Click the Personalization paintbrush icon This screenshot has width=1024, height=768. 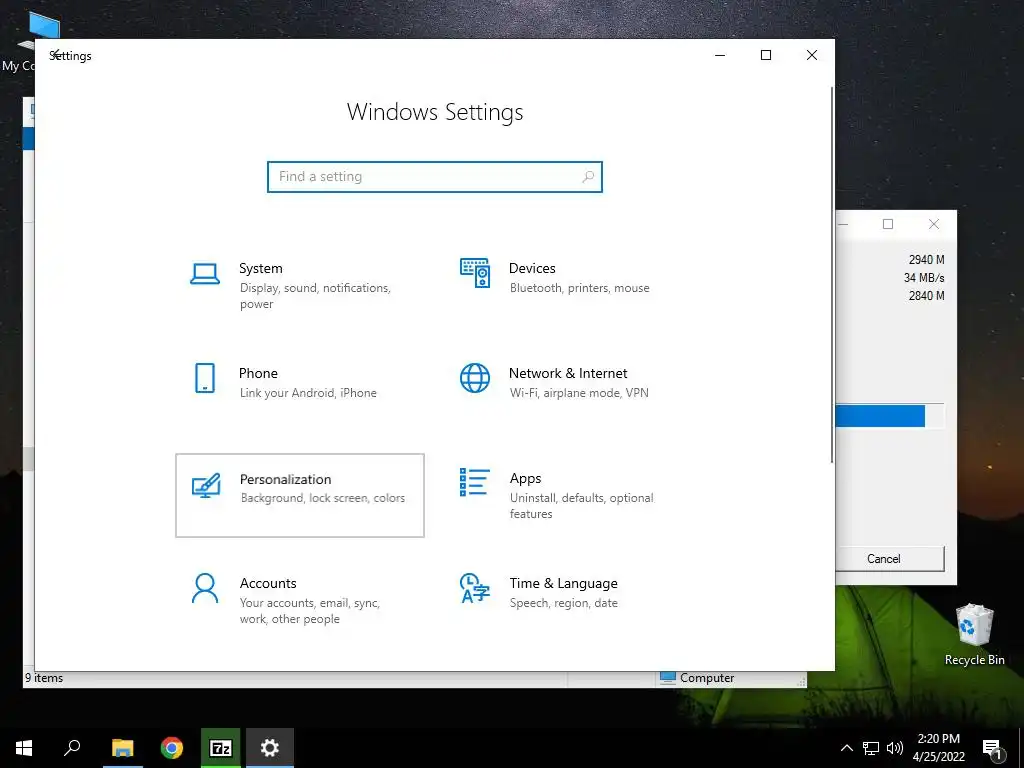(x=206, y=485)
